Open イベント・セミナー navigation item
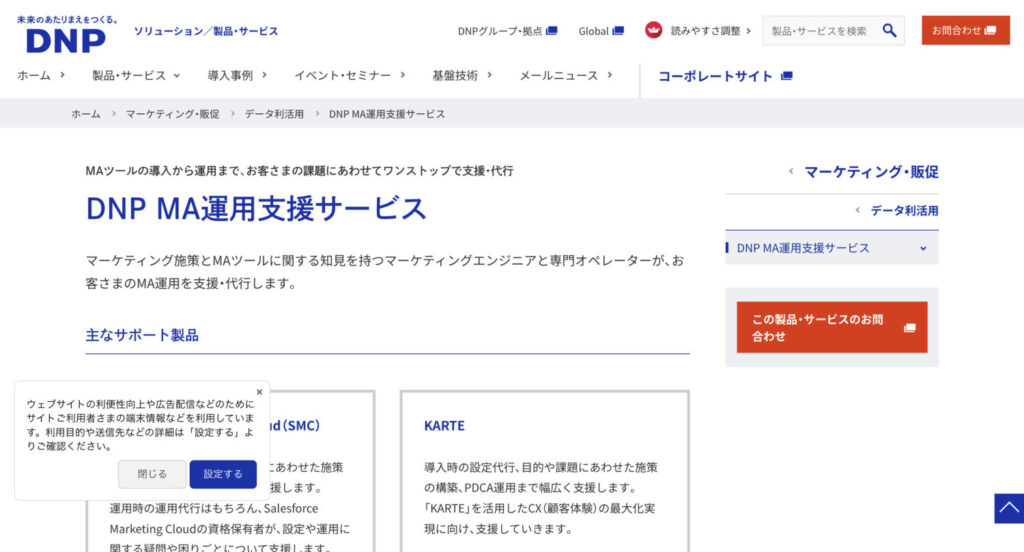 click(x=349, y=75)
